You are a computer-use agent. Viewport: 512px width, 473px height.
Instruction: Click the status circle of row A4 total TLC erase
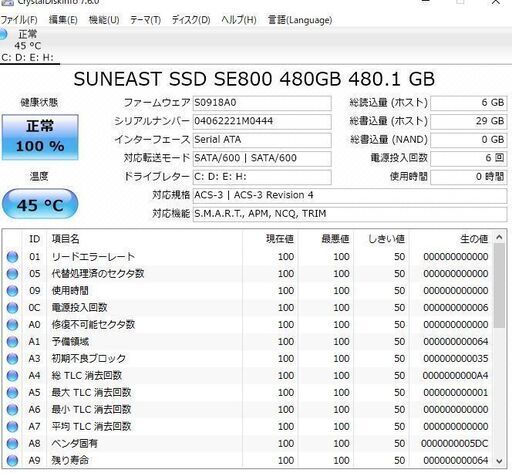coord(12,376)
